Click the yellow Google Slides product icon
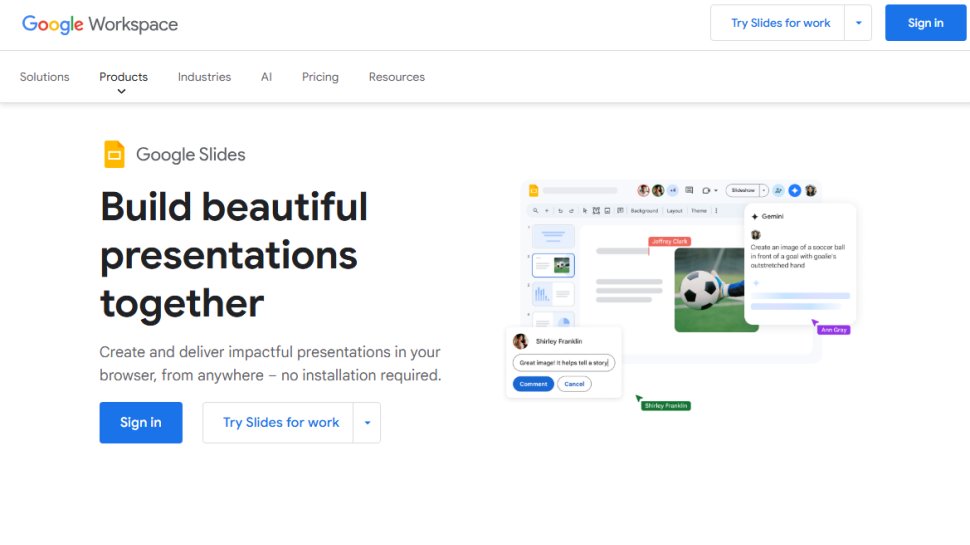 [114, 155]
